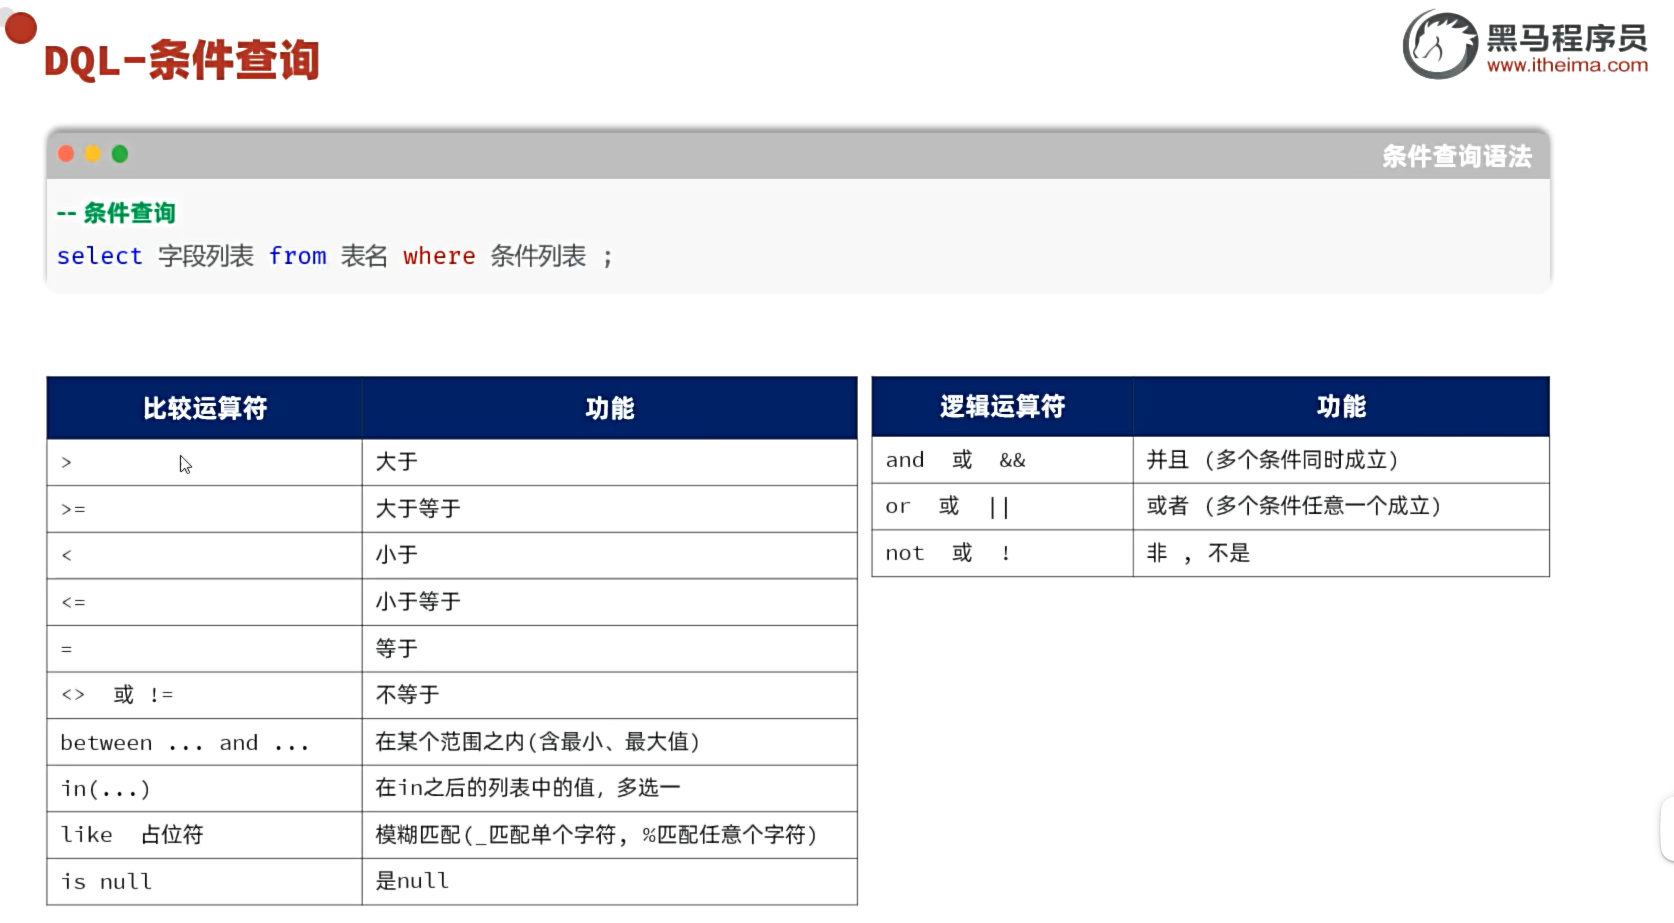Select the or 或 || cell
Screen dimensions: 1674x923
click(1002, 506)
